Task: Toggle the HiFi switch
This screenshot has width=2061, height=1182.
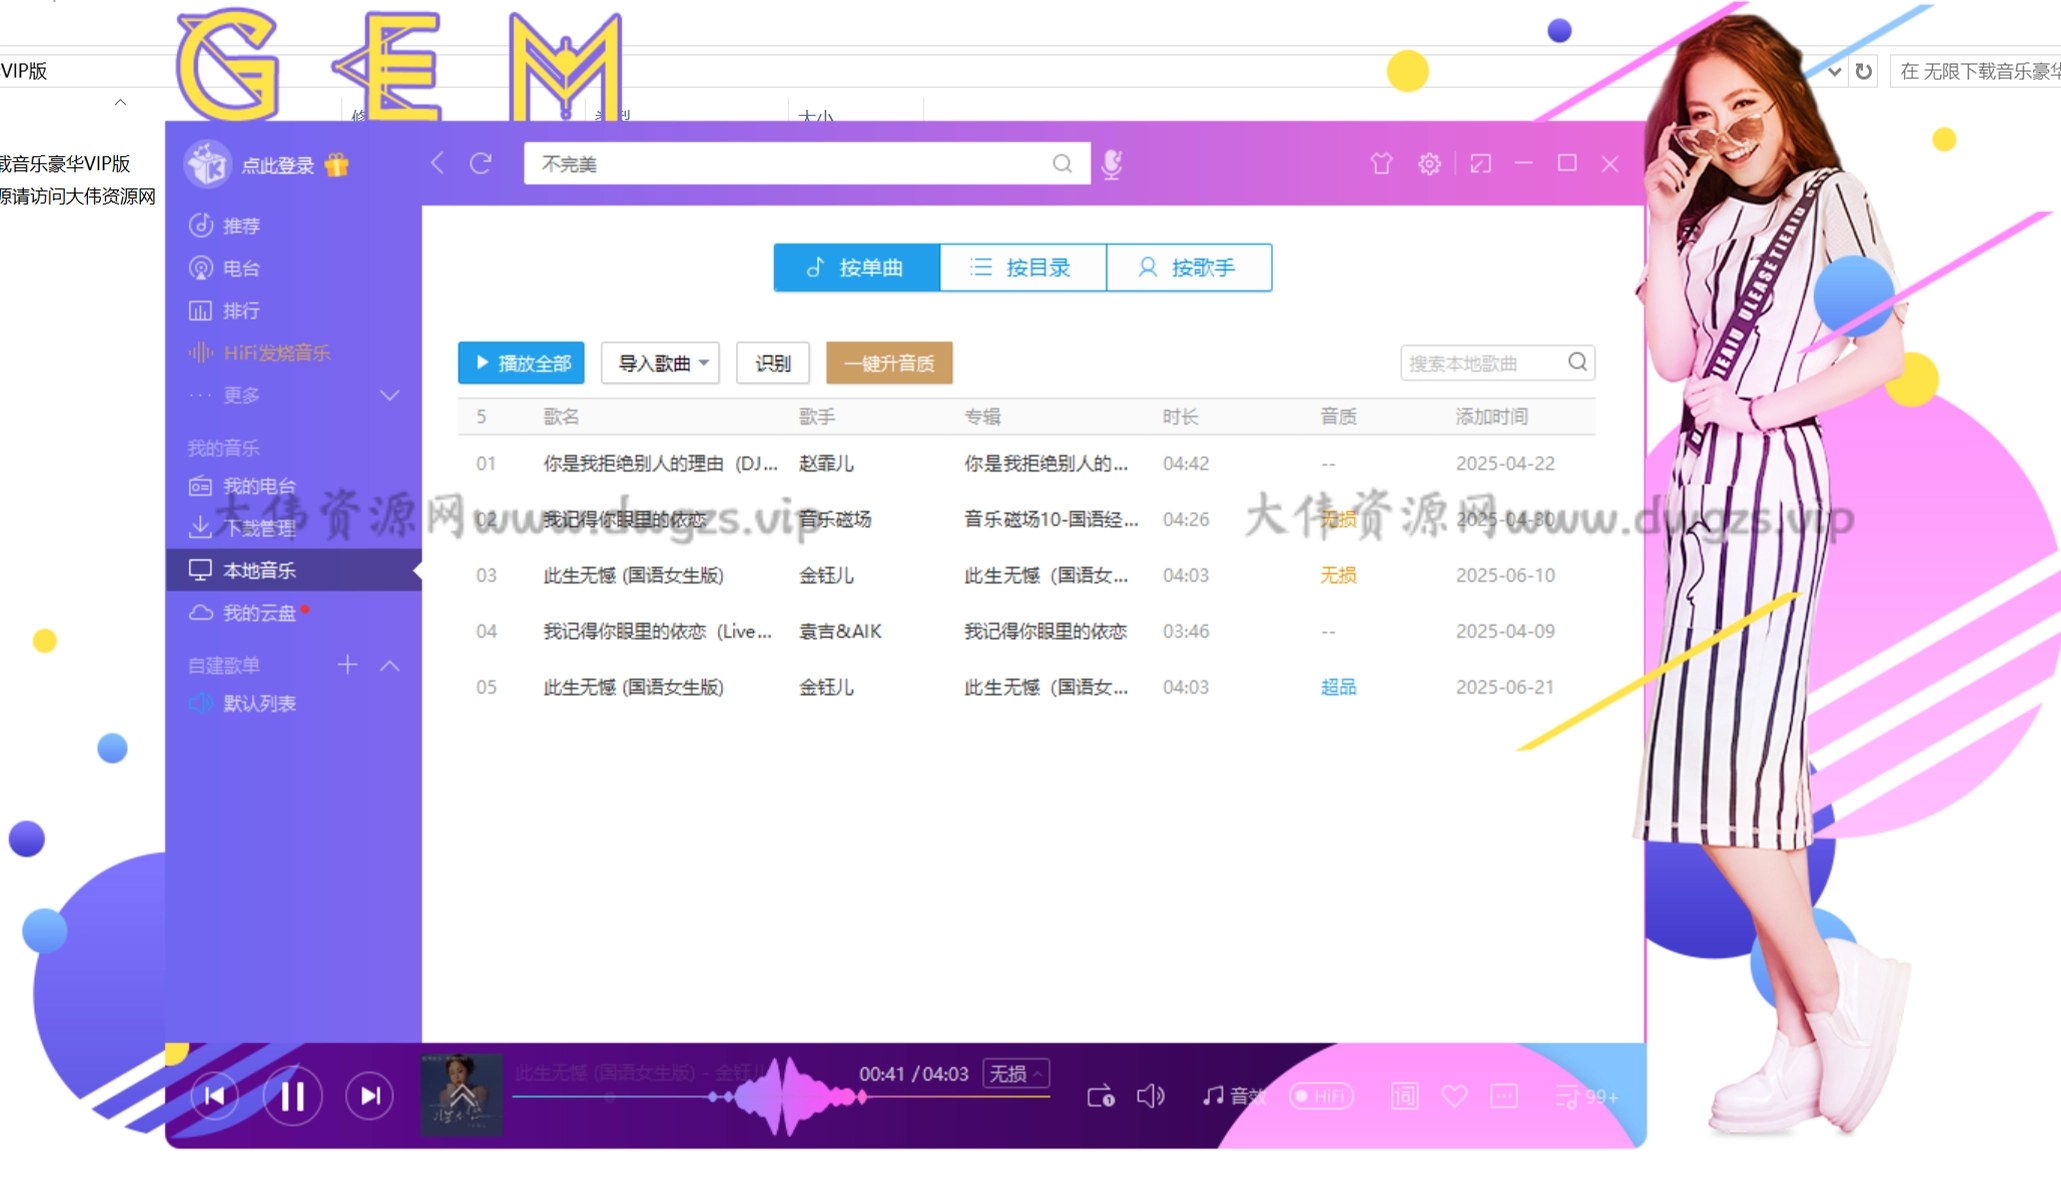Action: point(1321,1096)
